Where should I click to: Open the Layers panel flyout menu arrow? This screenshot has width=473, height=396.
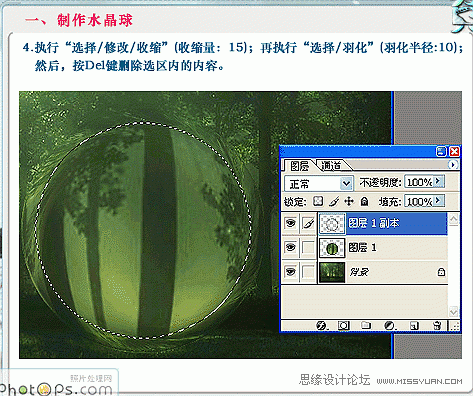click(x=453, y=165)
